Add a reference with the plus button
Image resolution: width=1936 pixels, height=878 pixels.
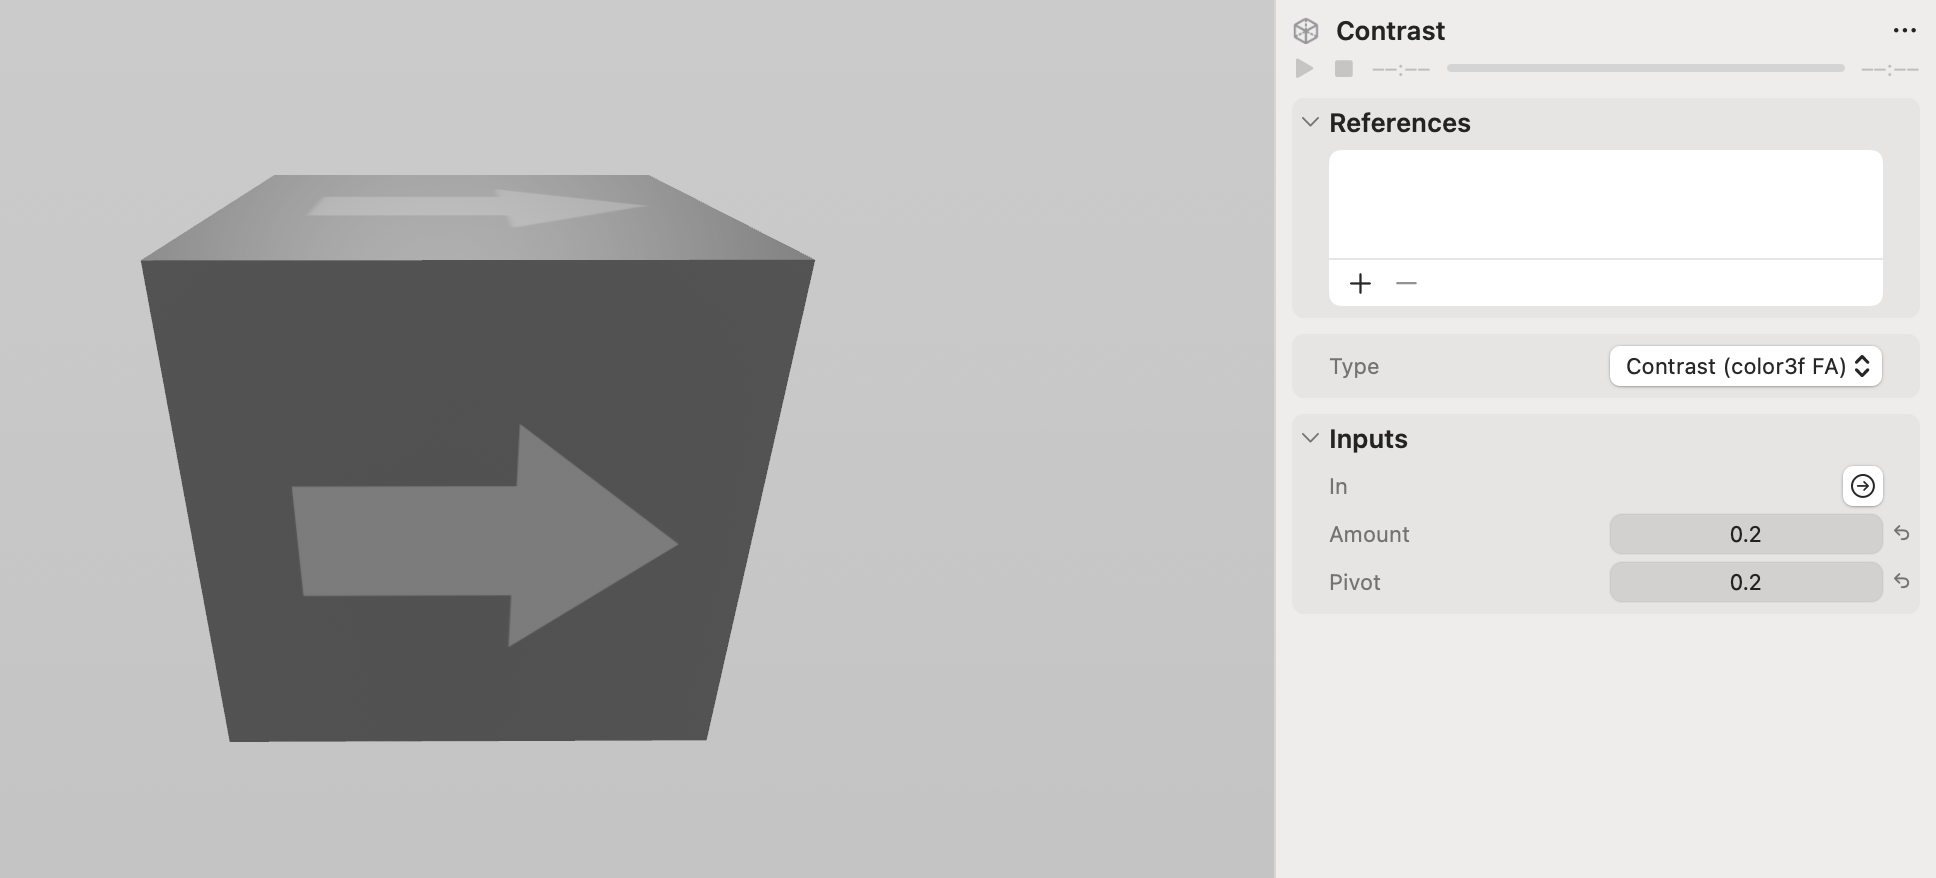coord(1360,284)
